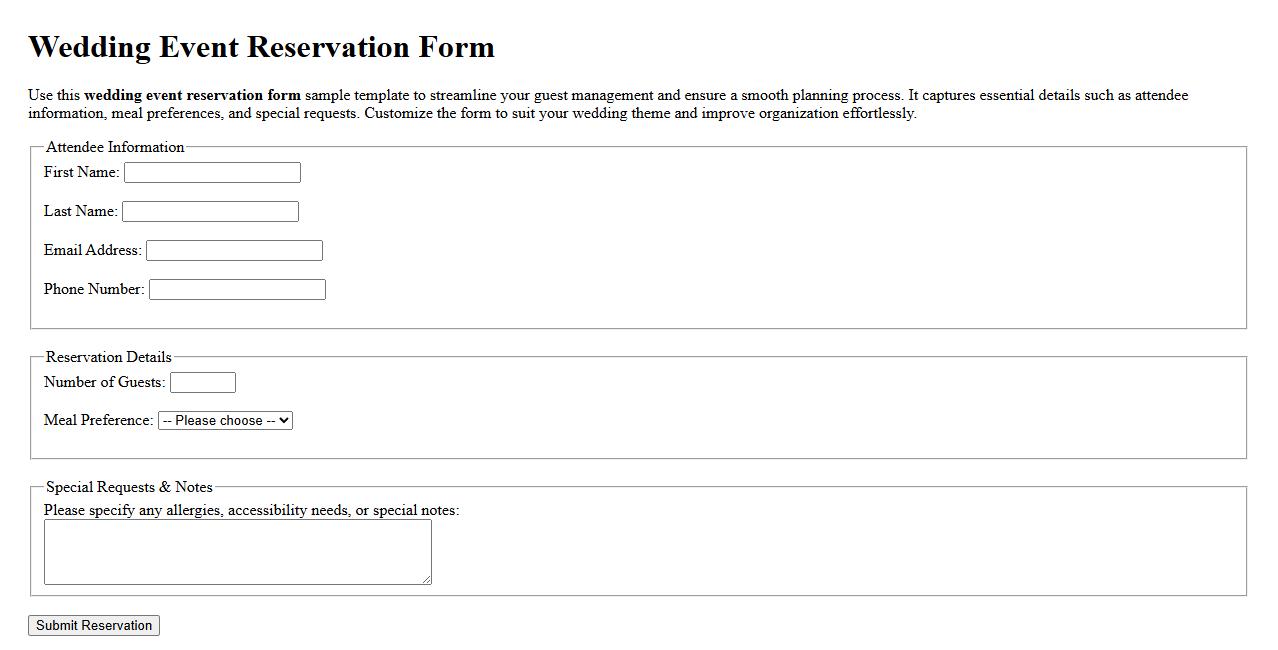Viewport: 1278px width, 650px height.
Task: Click the Email Address input field
Action: (233, 250)
